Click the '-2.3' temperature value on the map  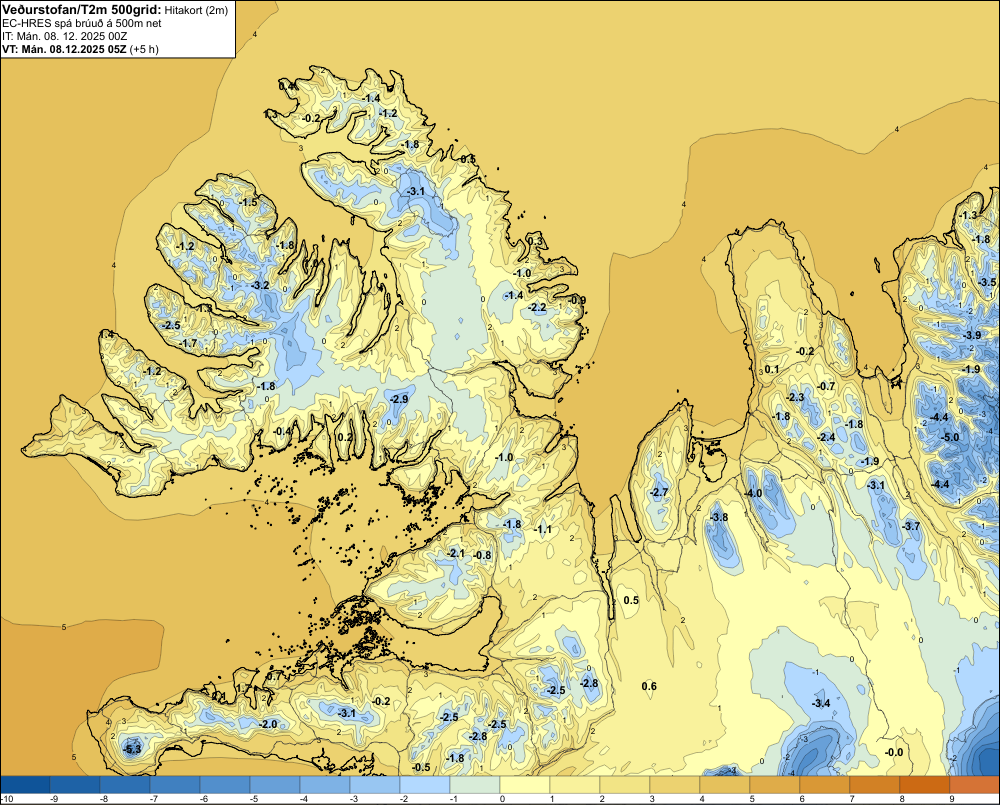795,397
